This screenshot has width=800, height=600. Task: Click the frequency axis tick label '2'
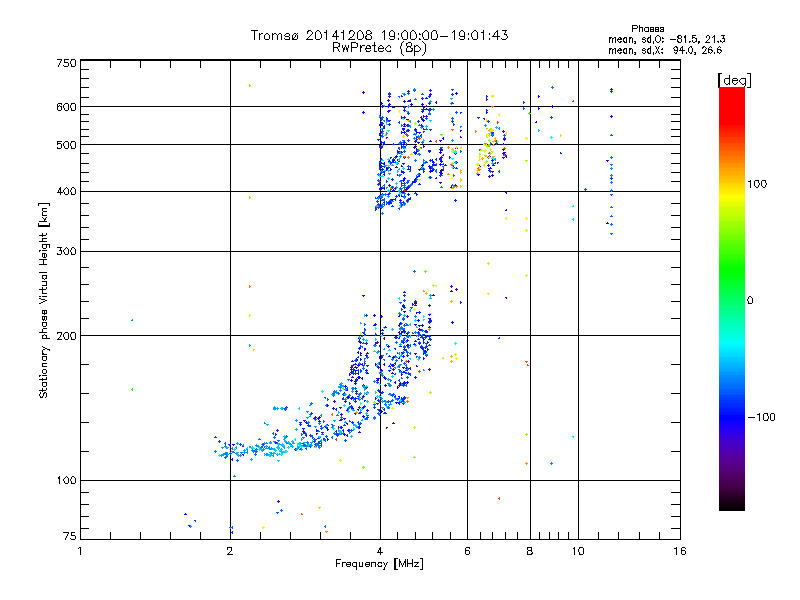230,551
